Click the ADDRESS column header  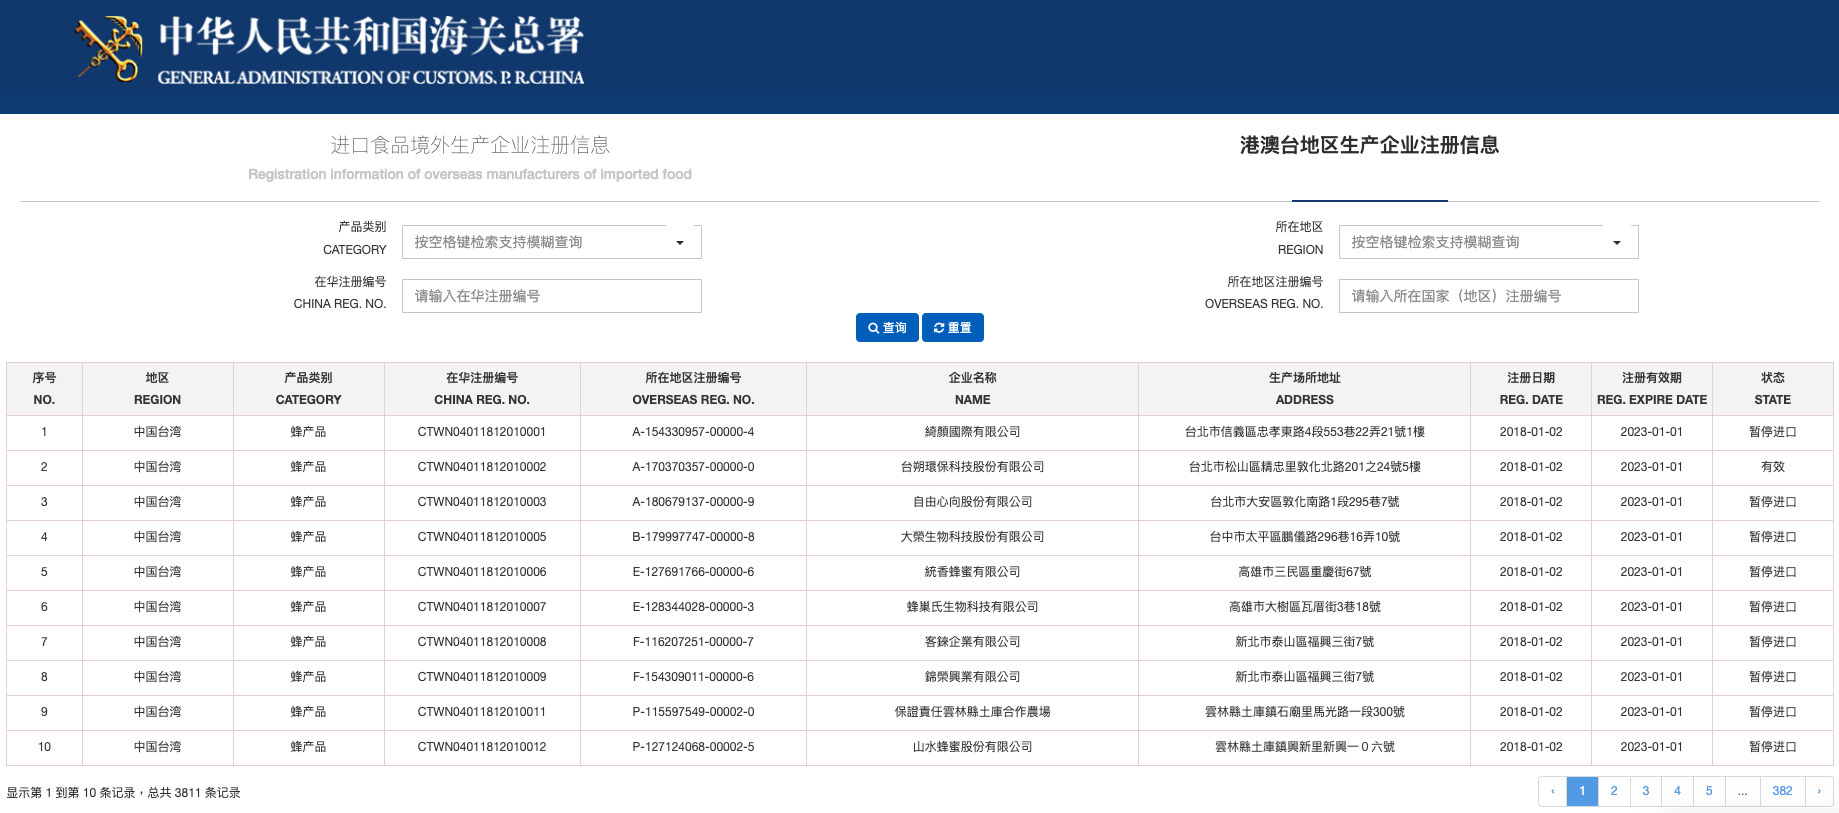pos(1304,389)
